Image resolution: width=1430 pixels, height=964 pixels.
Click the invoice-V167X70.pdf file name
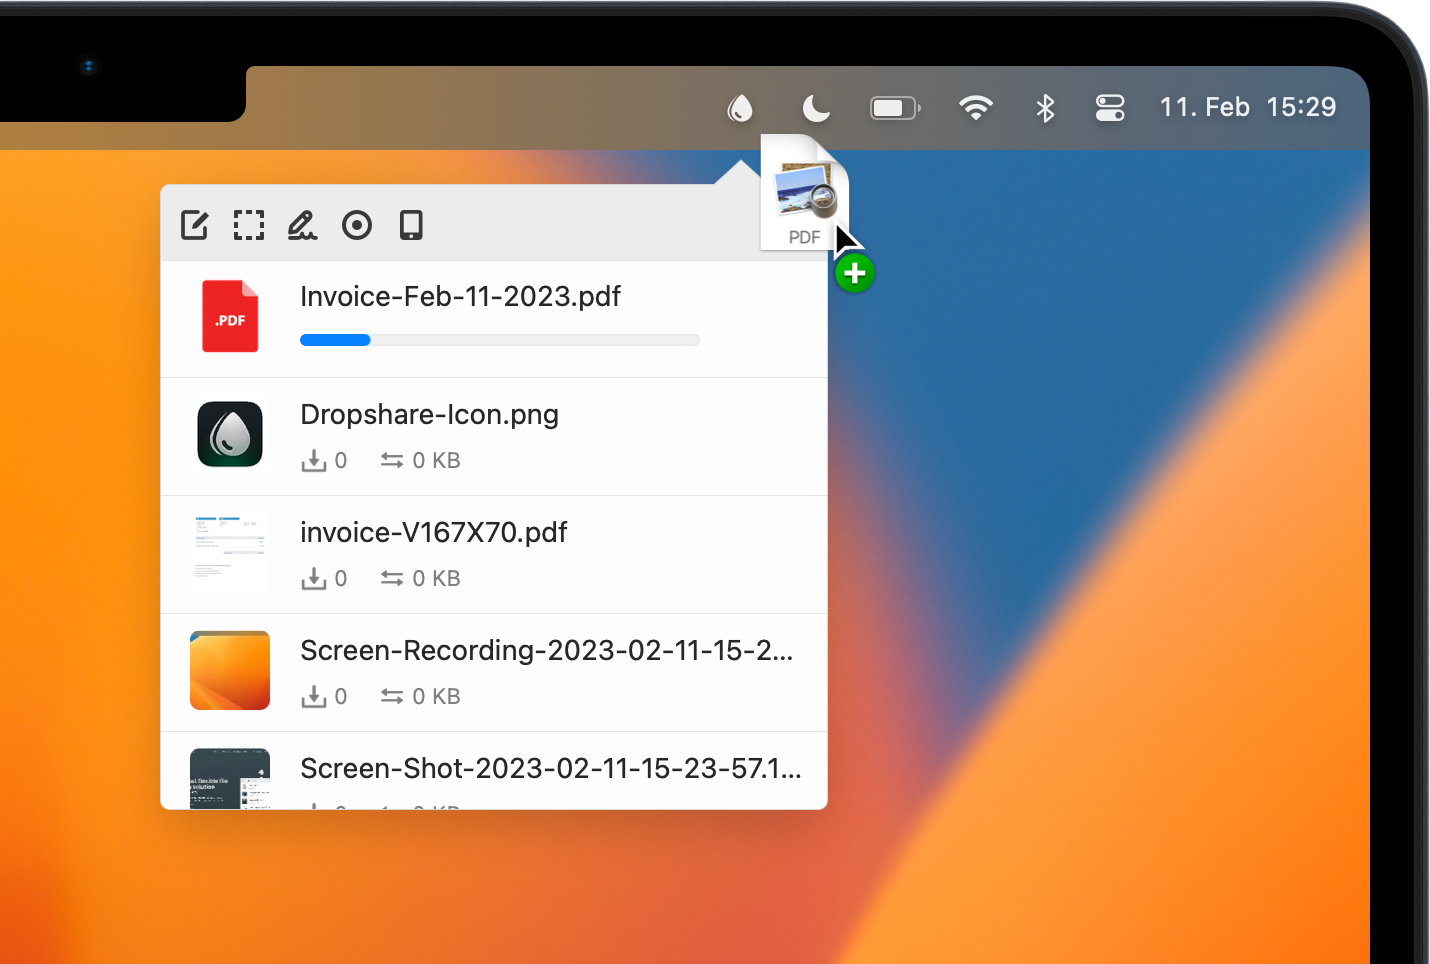click(x=433, y=532)
